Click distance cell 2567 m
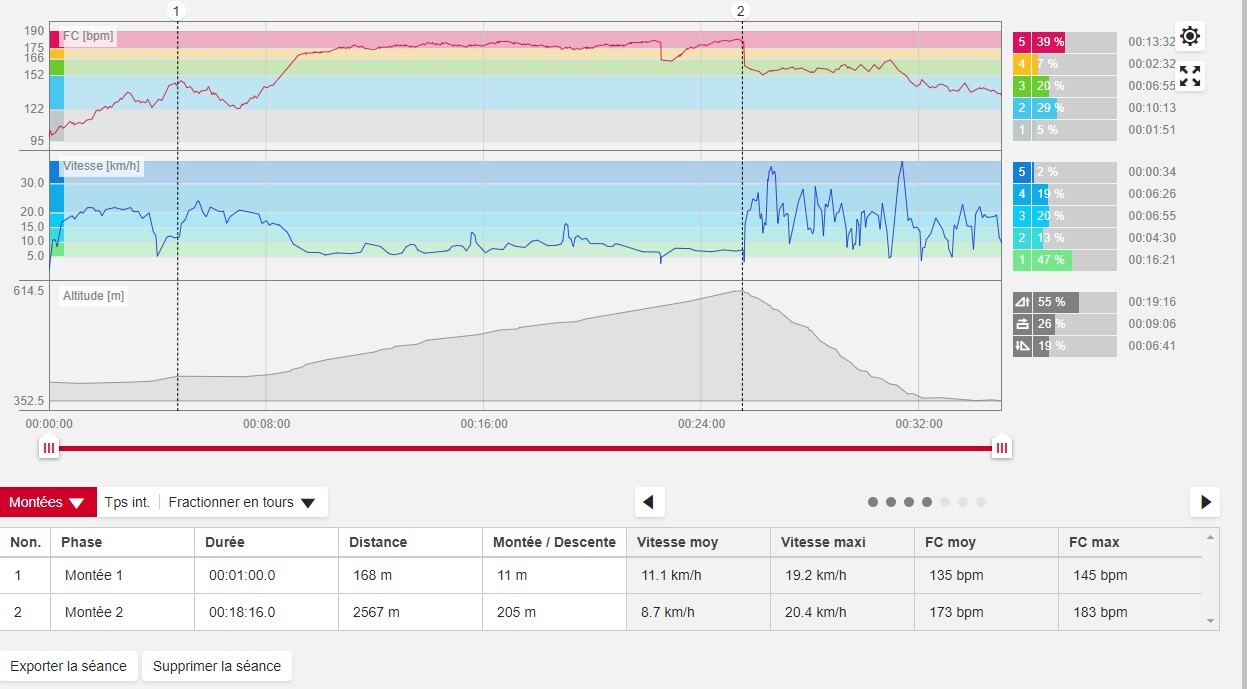Screen dimensions: 1247x689 tap(410, 612)
